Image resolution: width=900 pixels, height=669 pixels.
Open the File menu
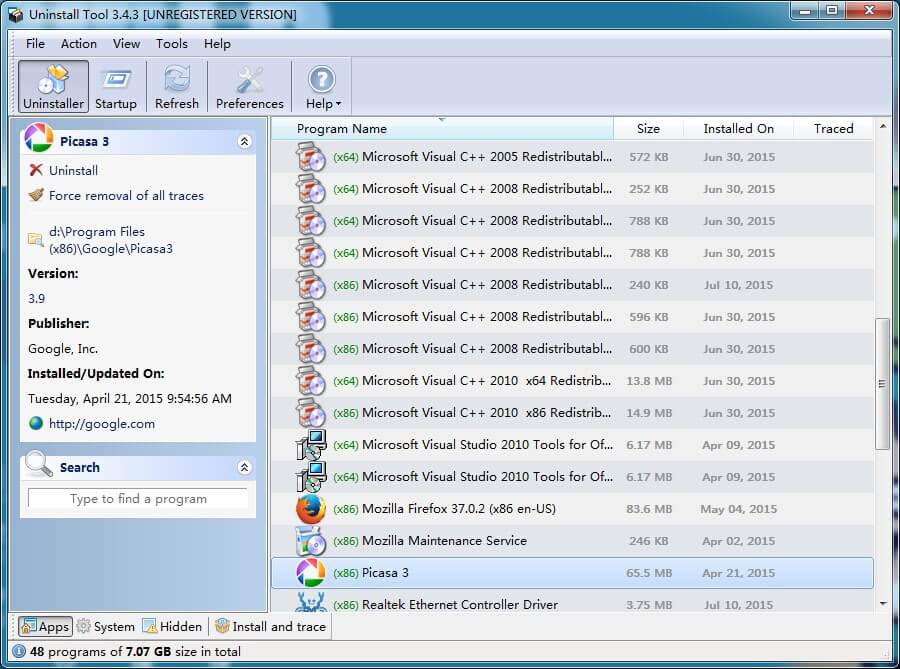(35, 44)
